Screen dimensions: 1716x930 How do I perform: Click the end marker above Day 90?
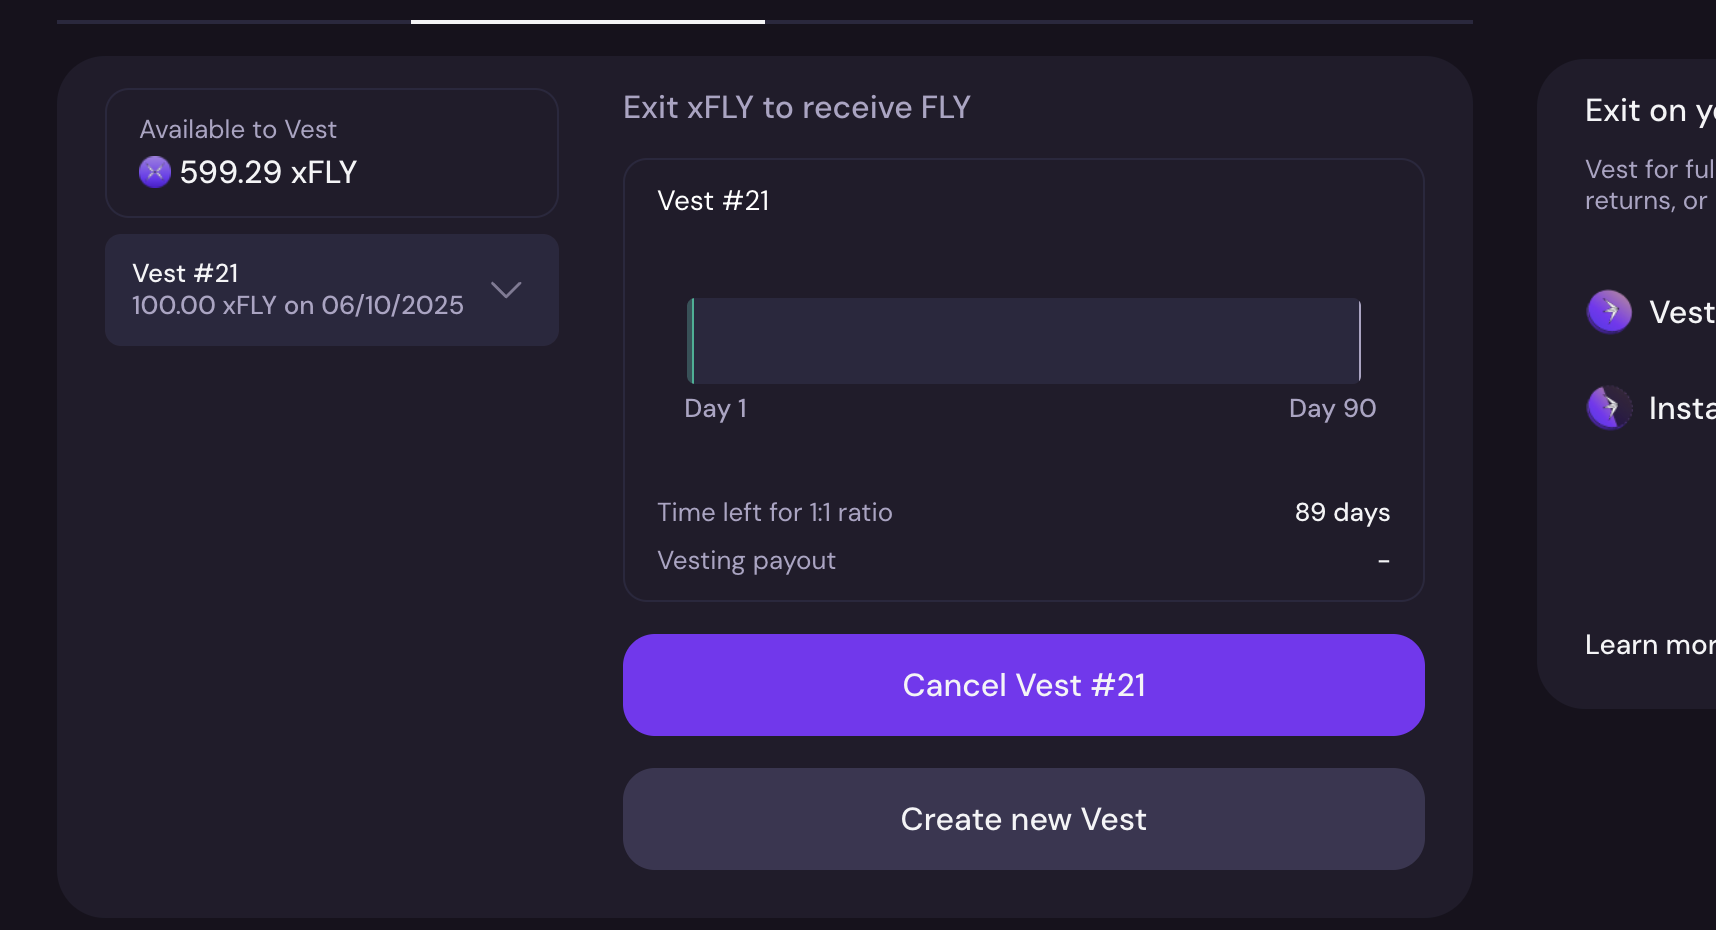point(1359,340)
